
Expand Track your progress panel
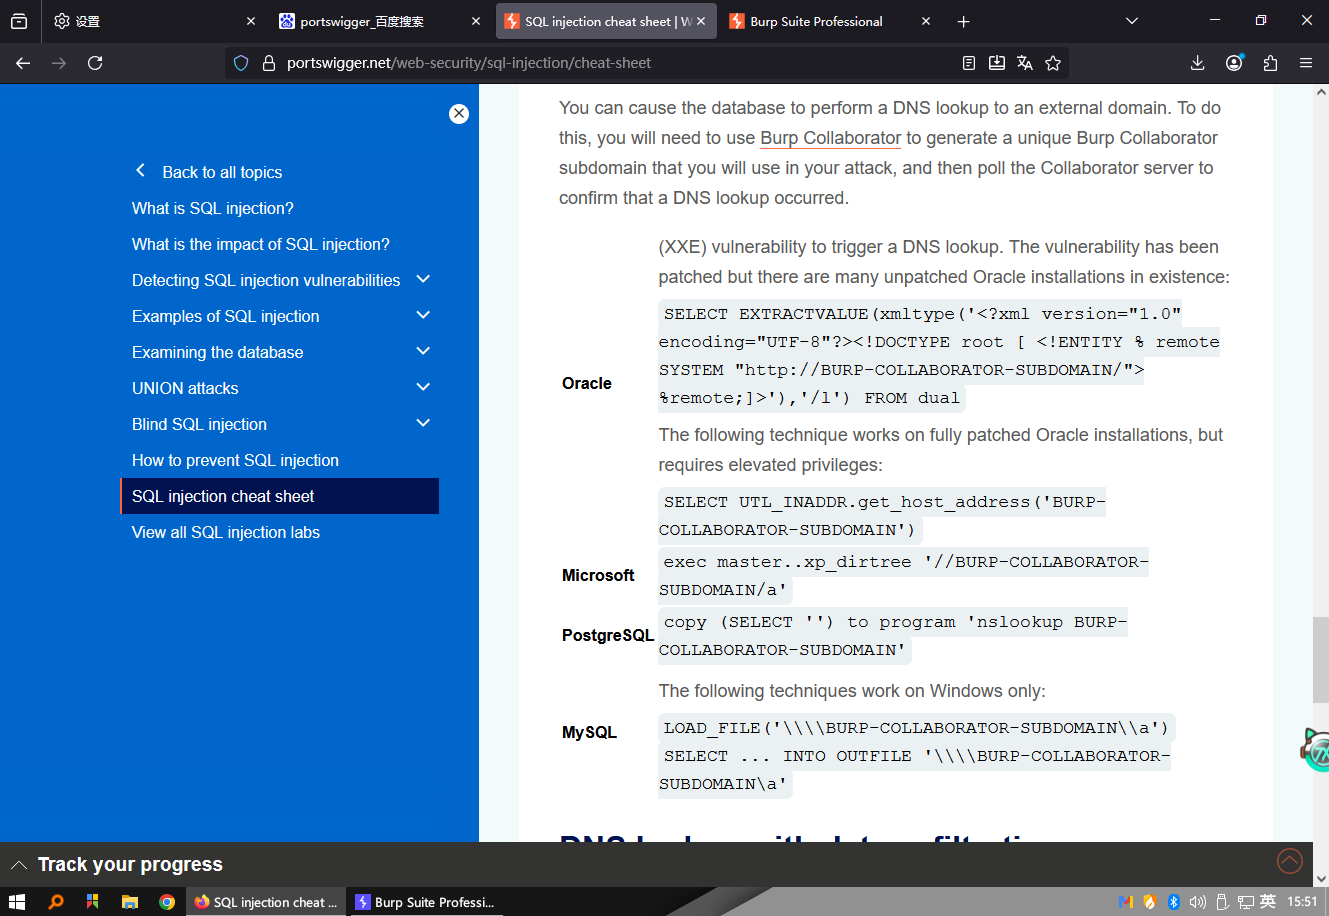coord(117,865)
